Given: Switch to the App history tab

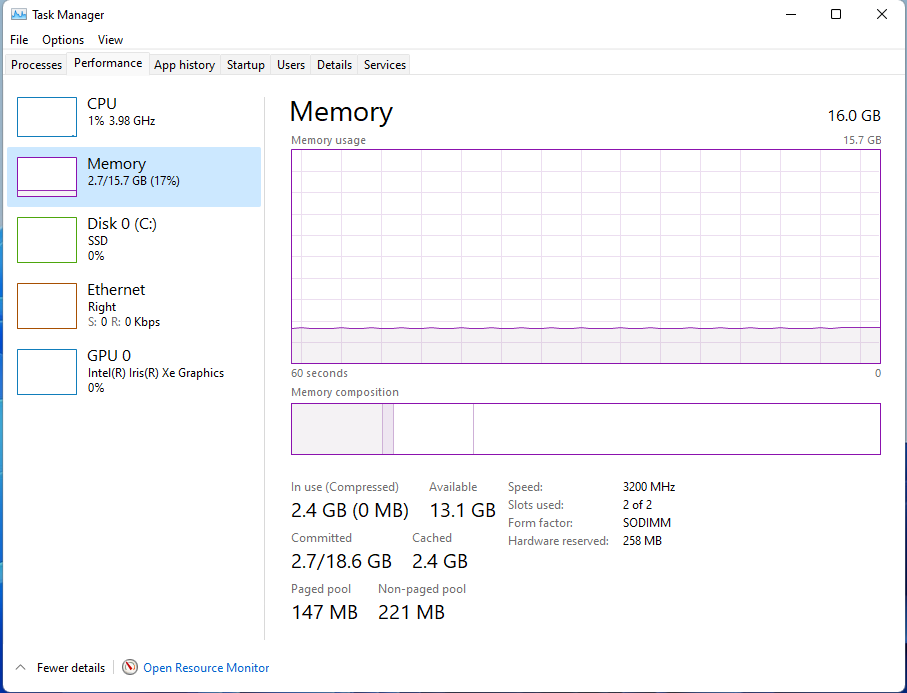Looking at the screenshot, I should tap(185, 65).
